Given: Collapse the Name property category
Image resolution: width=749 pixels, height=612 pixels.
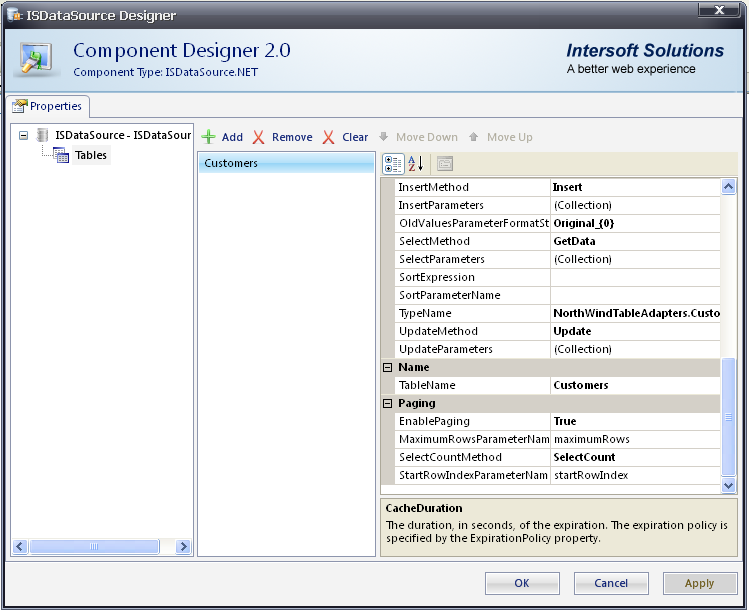Looking at the screenshot, I should point(388,367).
